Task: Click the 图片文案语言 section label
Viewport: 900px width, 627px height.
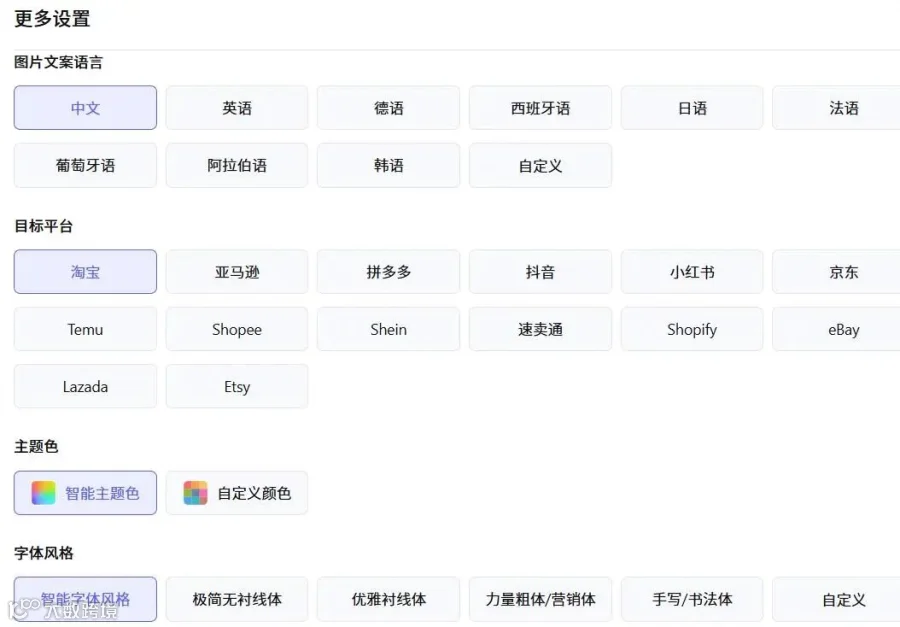Action: tap(59, 62)
